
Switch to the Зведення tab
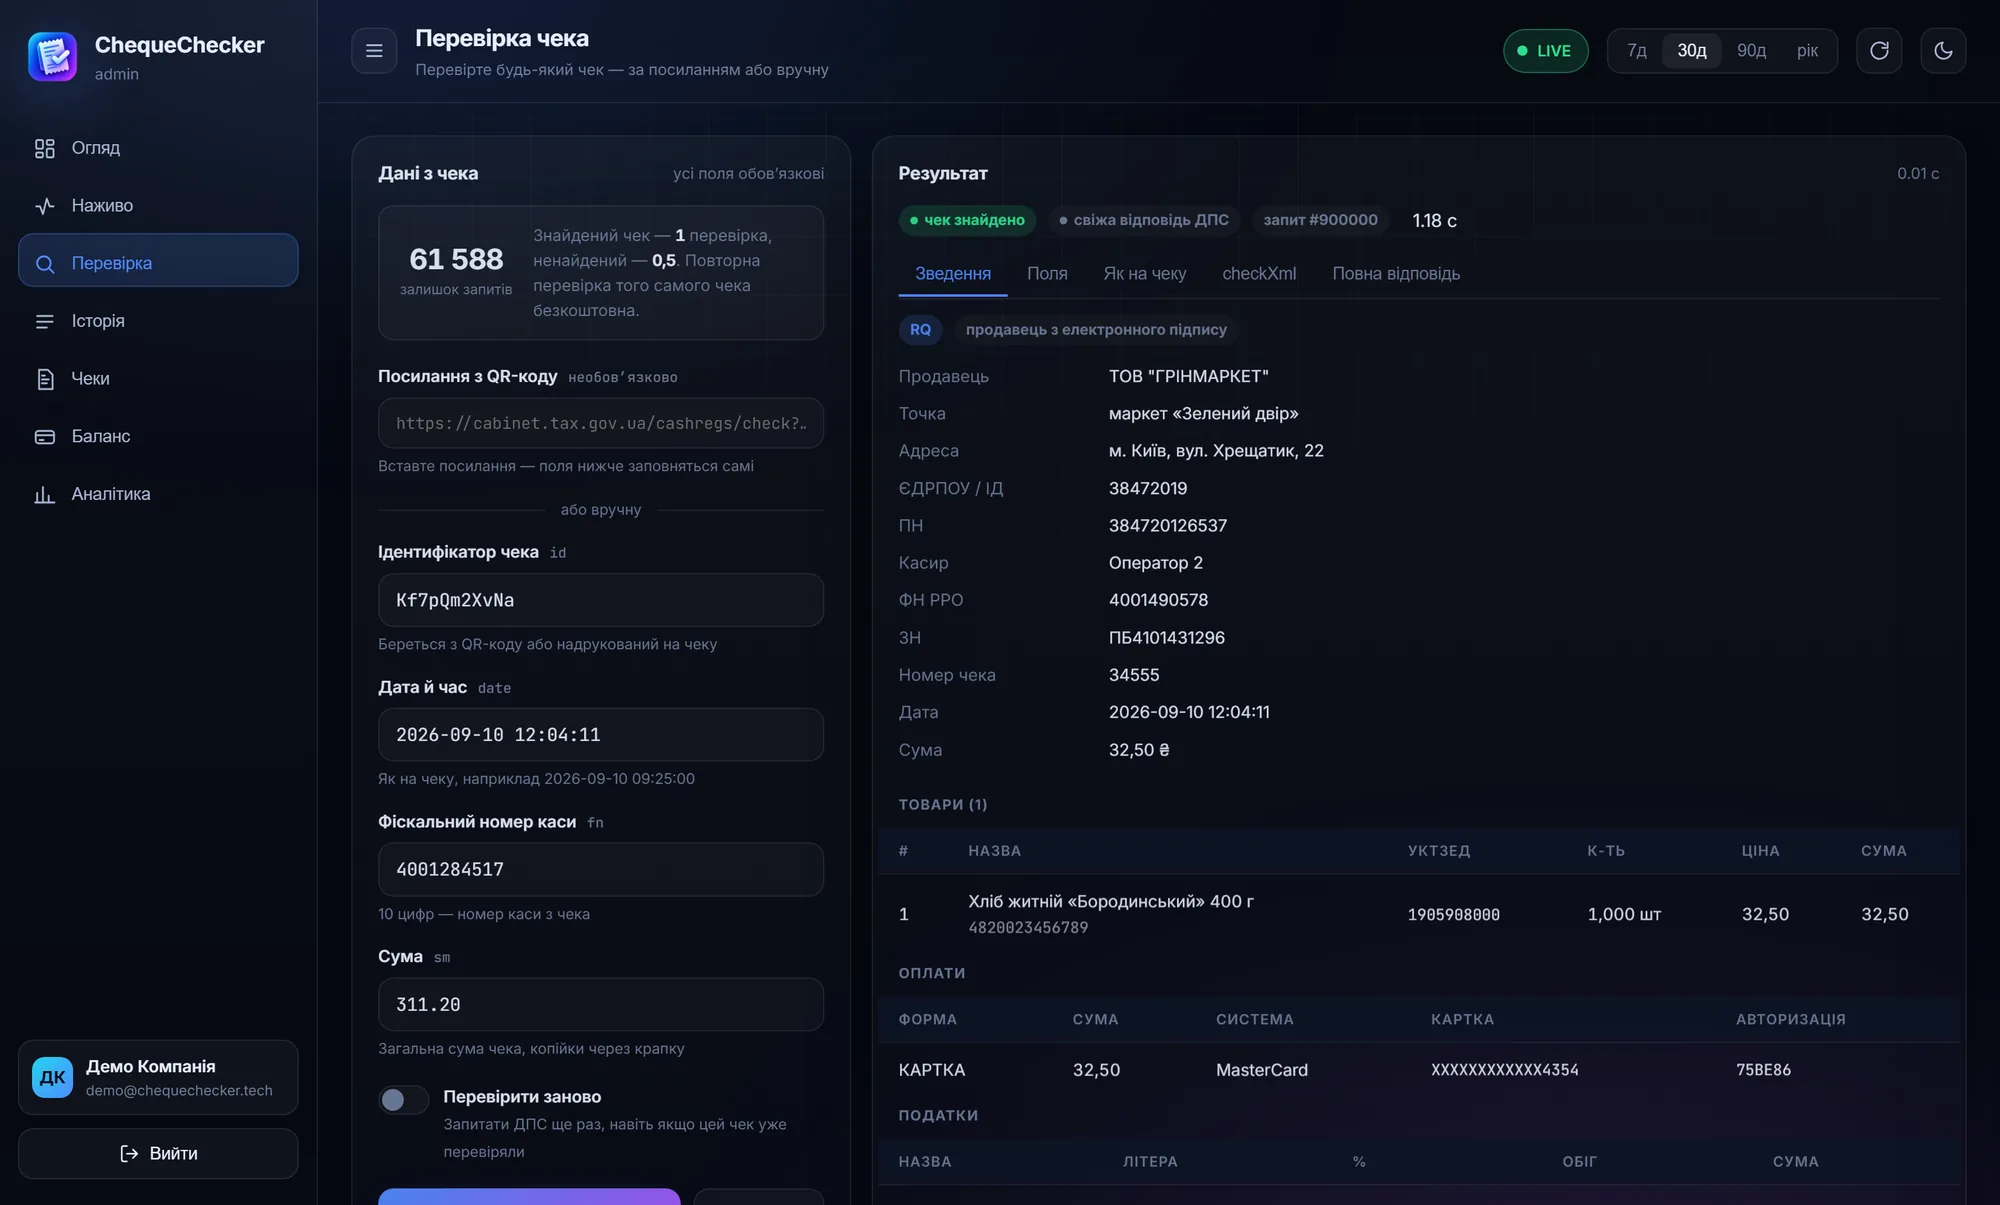pos(953,274)
